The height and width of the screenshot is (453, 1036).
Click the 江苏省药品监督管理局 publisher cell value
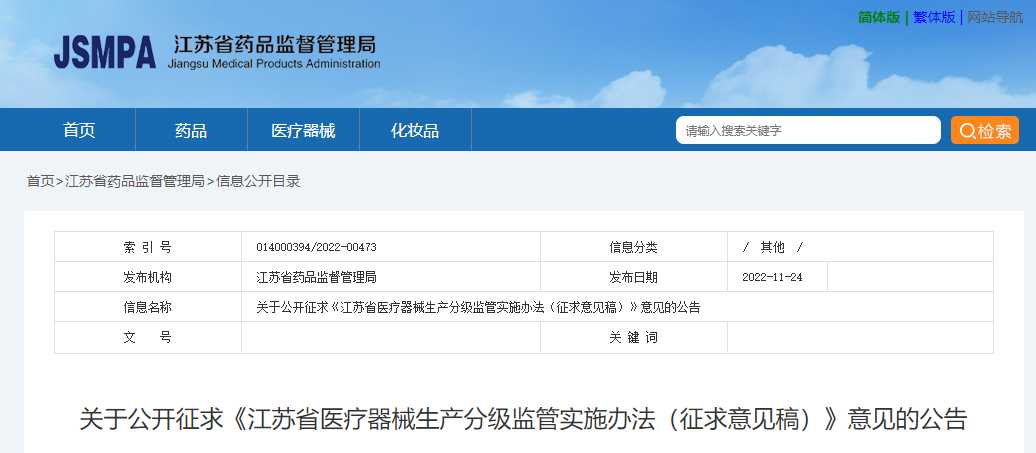(x=316, y=277)
